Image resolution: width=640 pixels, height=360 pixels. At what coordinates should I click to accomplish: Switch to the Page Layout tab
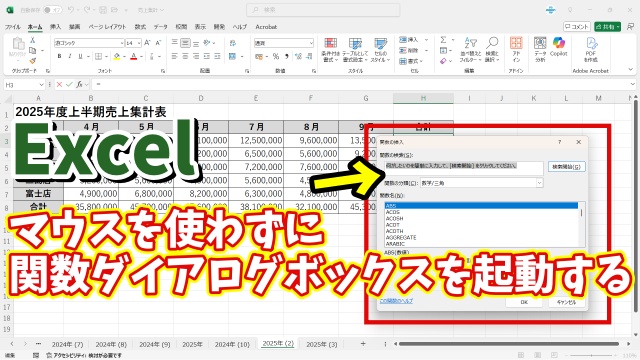[107, 27]
